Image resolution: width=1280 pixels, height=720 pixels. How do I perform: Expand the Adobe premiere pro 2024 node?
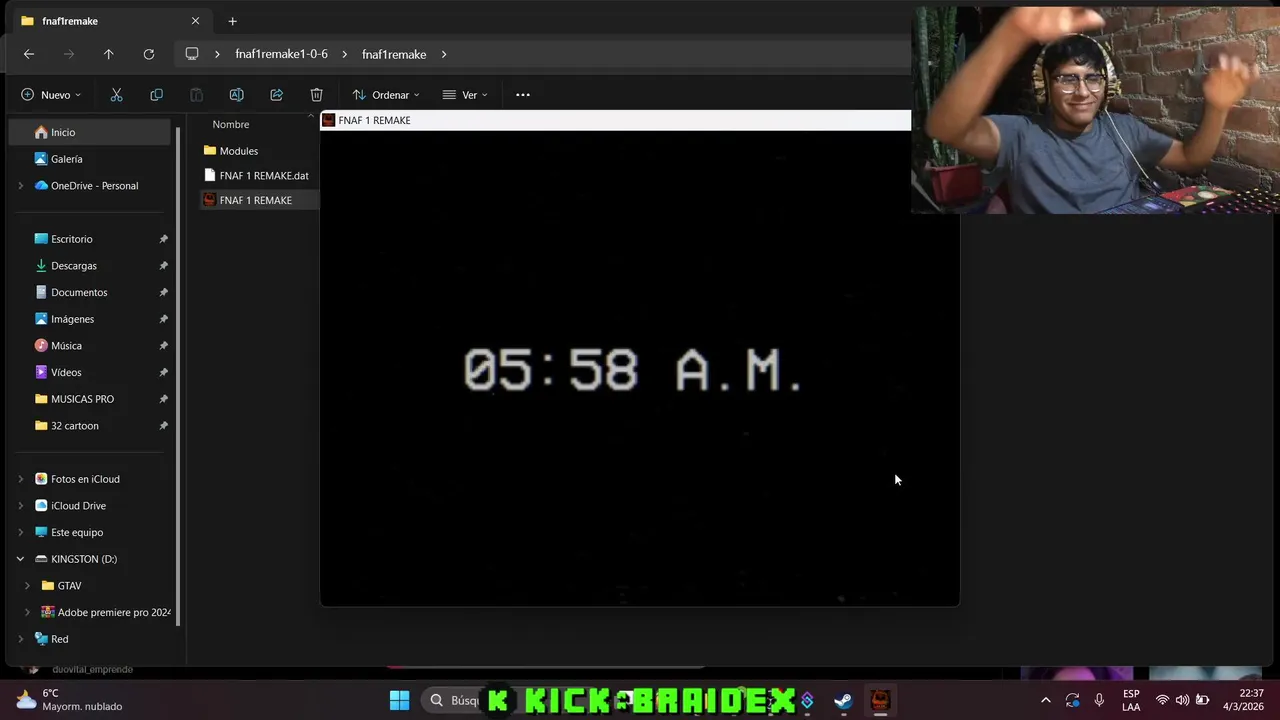click(28, 612)
